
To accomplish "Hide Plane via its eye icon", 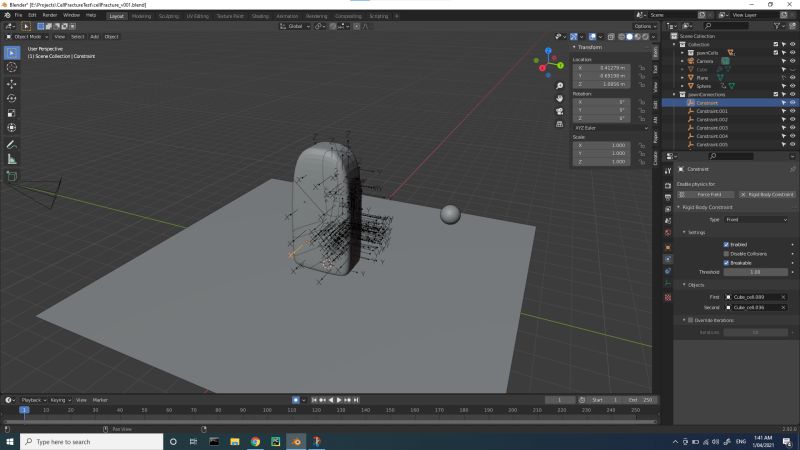I will tap(792, 78).
